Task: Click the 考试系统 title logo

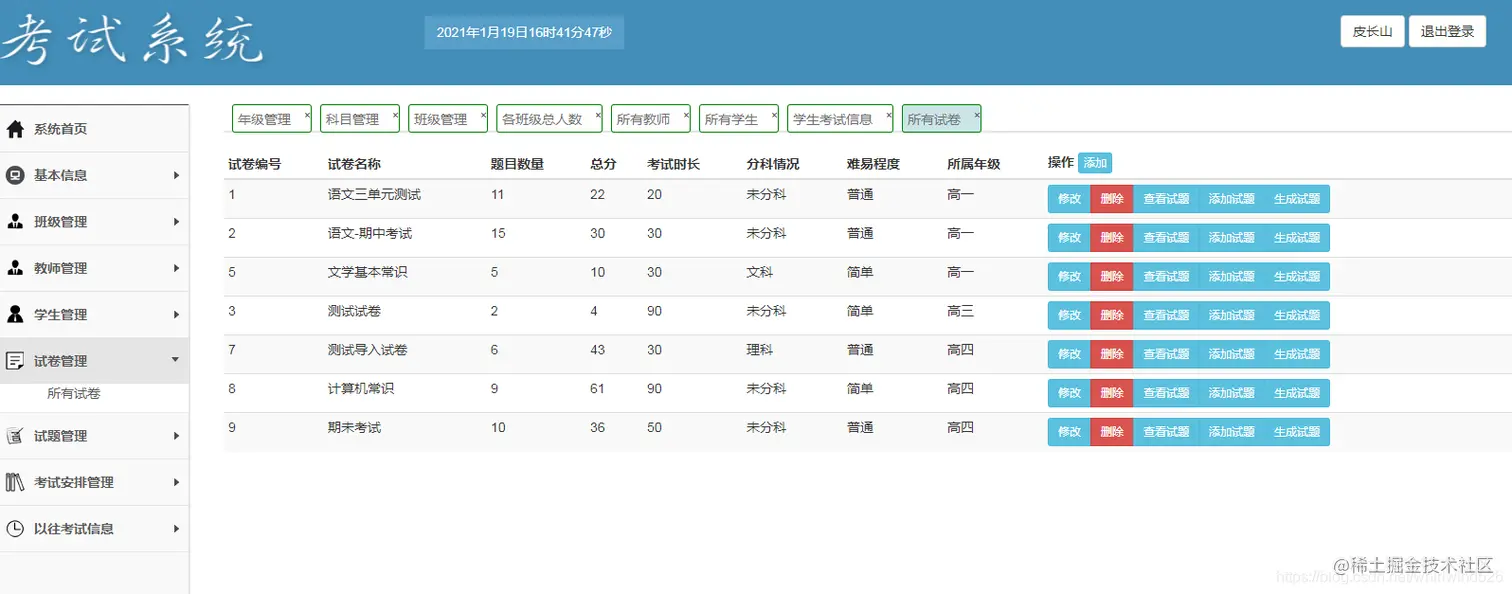Action: (133, 40)
